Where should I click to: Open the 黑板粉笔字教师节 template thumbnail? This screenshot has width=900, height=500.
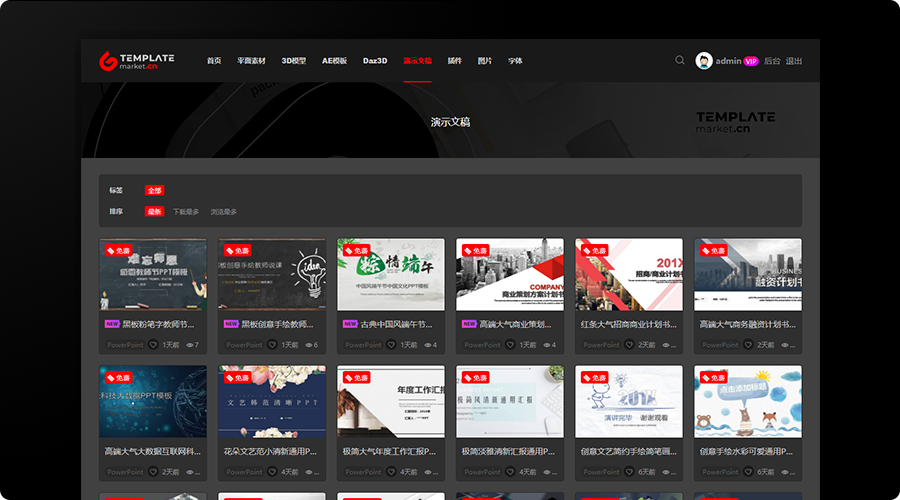click(x=153, y=274)
